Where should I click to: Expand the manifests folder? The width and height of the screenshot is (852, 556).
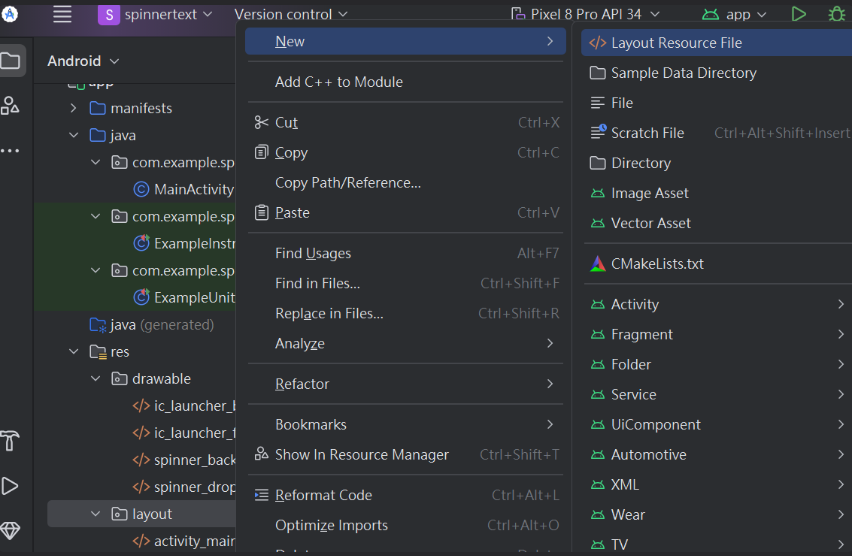point(73,108)
